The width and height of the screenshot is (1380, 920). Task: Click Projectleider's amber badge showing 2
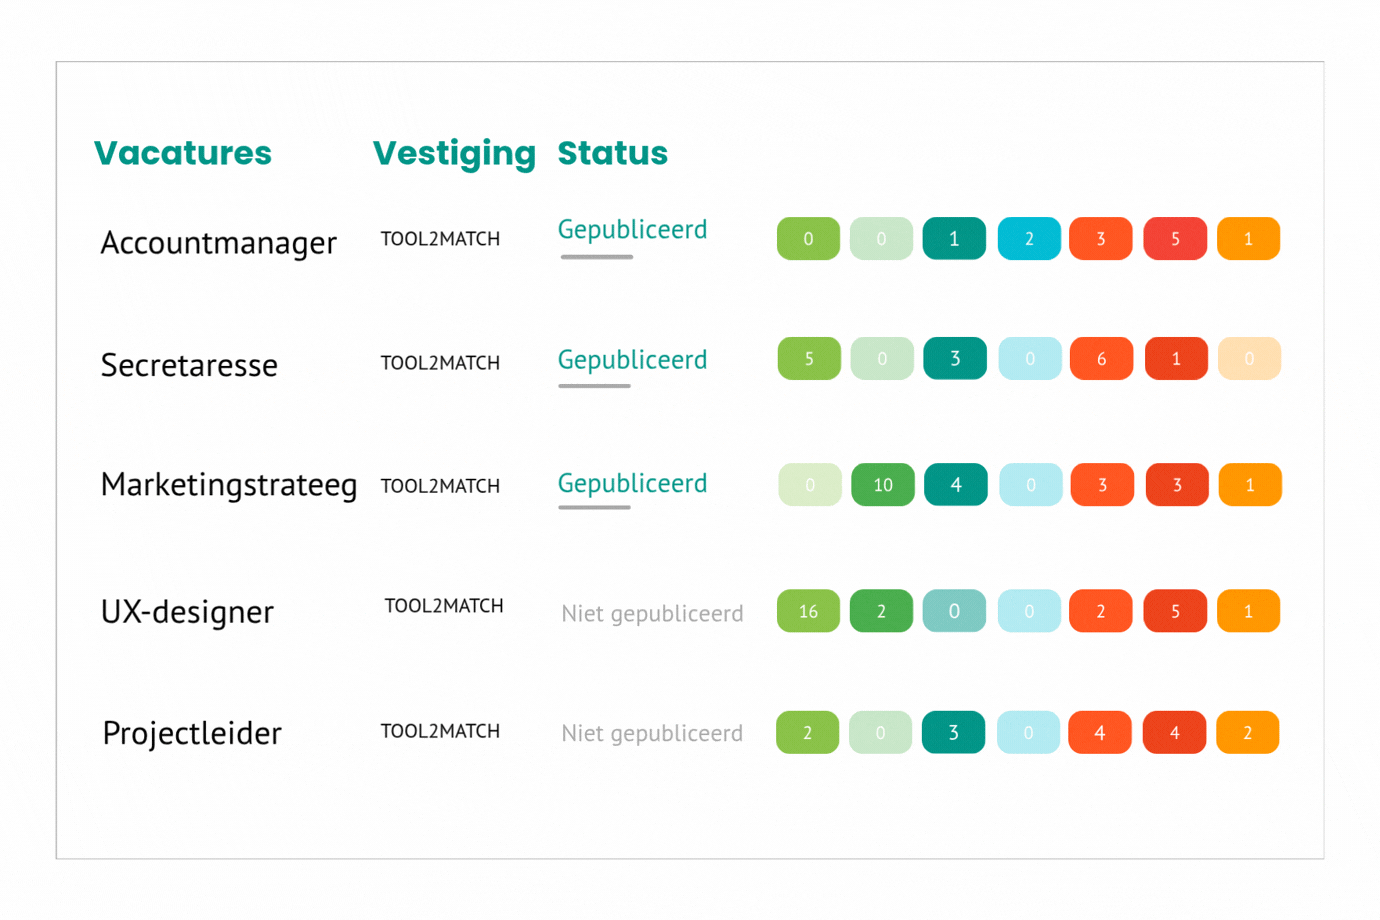point(1247,733)
